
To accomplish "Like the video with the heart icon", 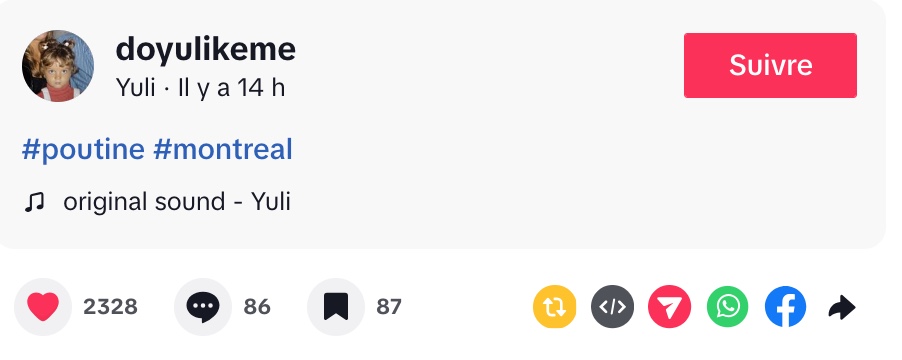I will [x=43, y=307].
